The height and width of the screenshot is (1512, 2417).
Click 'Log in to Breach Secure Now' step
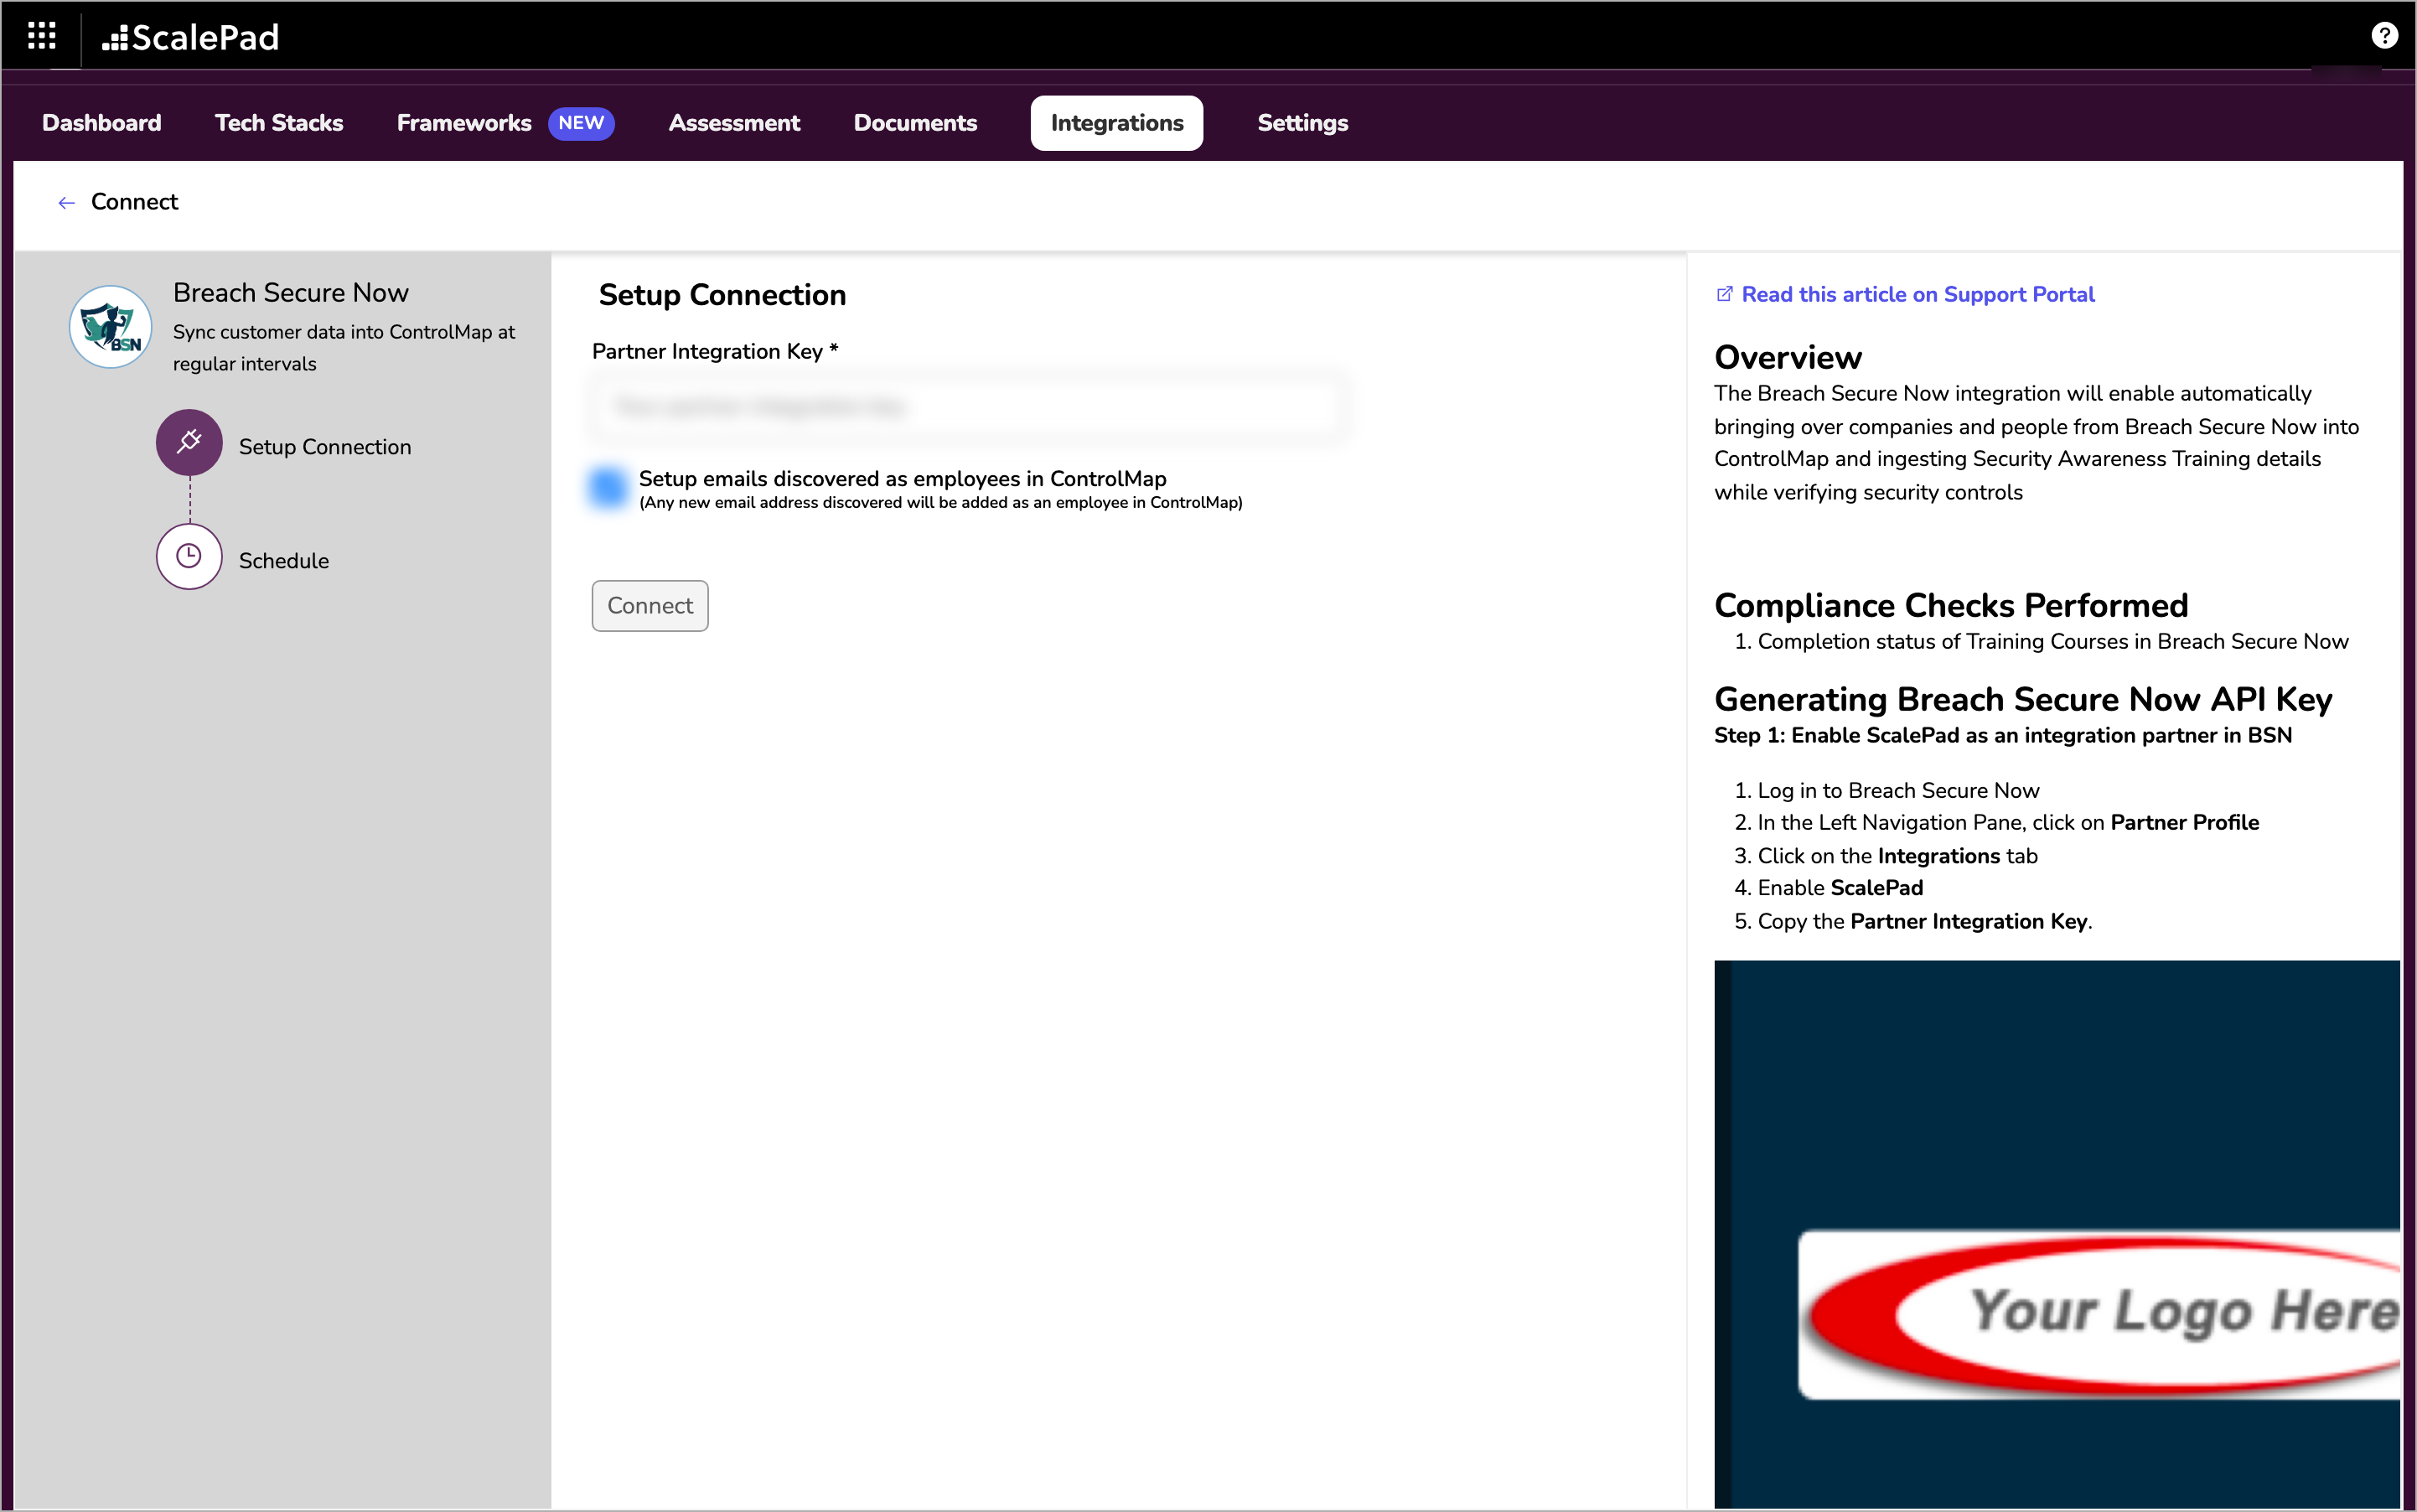[x=1898, y=790]
